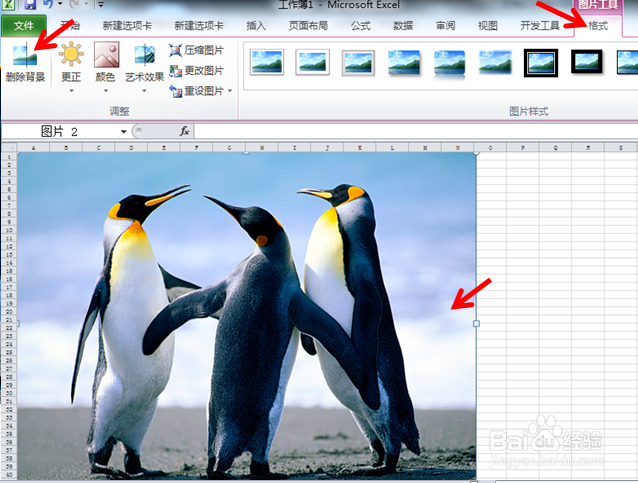Image resolution: width=638 pixels, height=483 pixels.
Task: Apply the first picture style thumbnail
Action: 267,62
